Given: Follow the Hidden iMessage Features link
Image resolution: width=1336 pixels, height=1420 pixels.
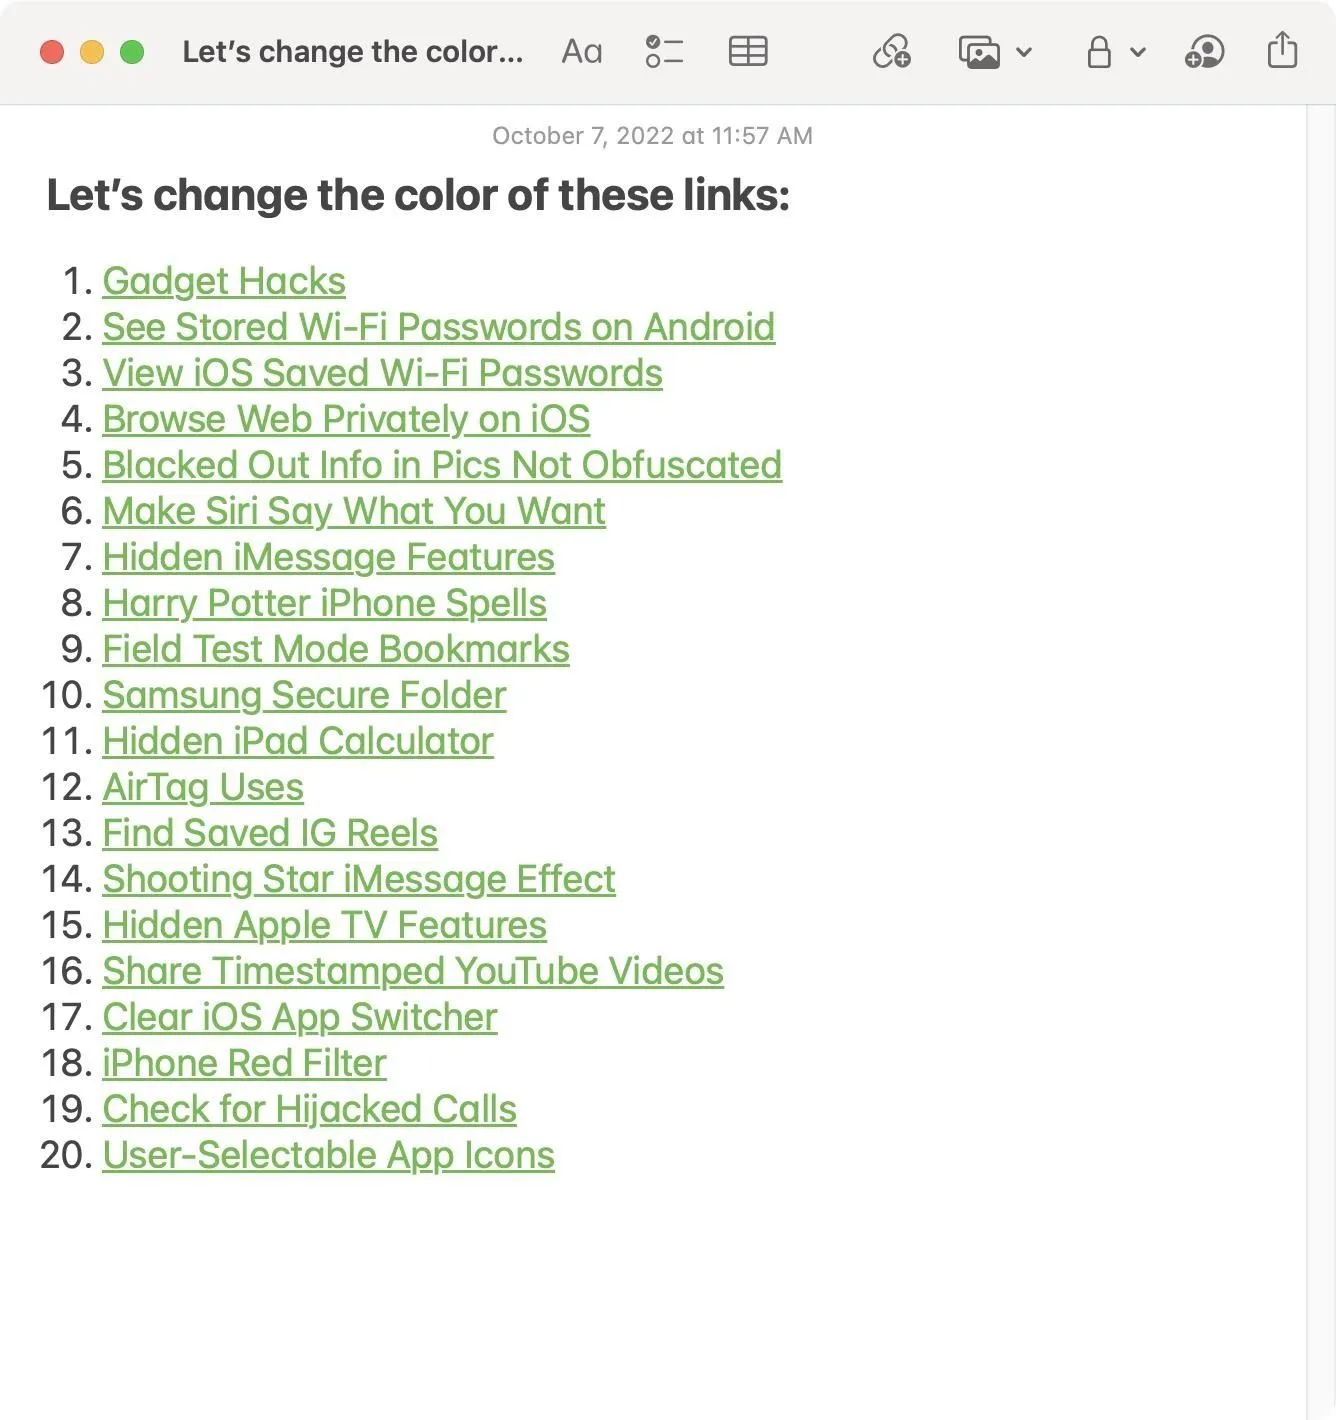Looking at the screenshot, I should click(x=328, y=557).
